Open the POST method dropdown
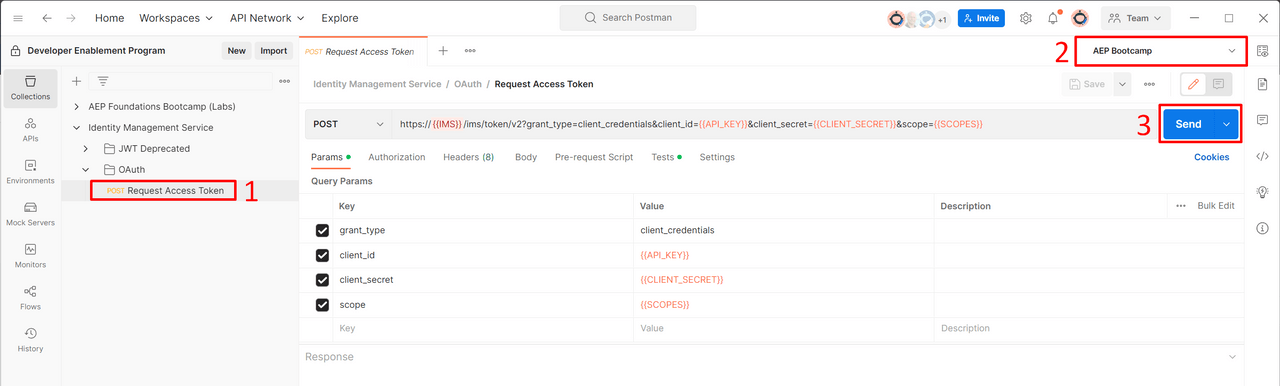 [x=348, y=124]
